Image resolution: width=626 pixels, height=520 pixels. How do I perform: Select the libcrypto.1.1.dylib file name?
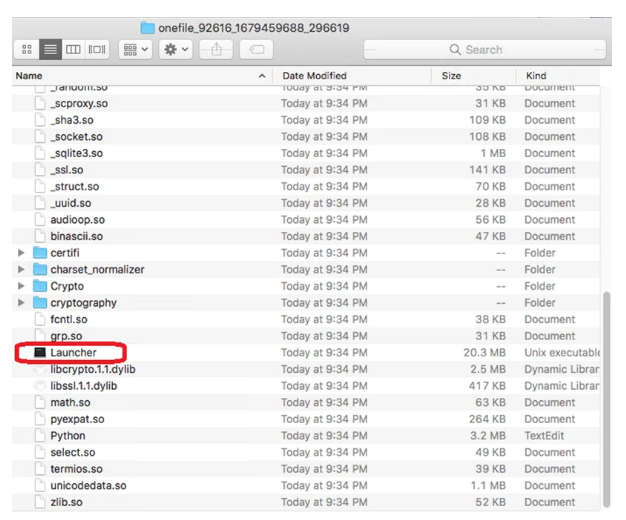tap(93, 369)
